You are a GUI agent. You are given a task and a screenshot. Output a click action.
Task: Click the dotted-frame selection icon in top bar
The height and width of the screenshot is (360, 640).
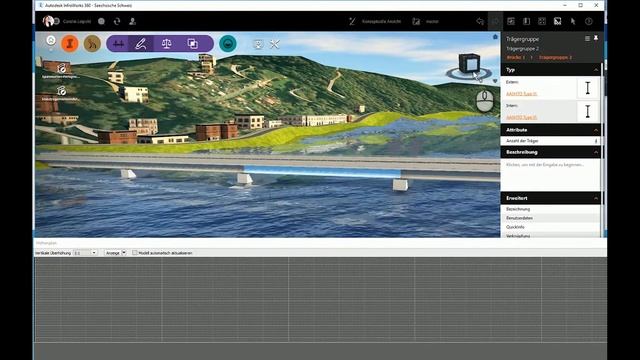point(542,21)
